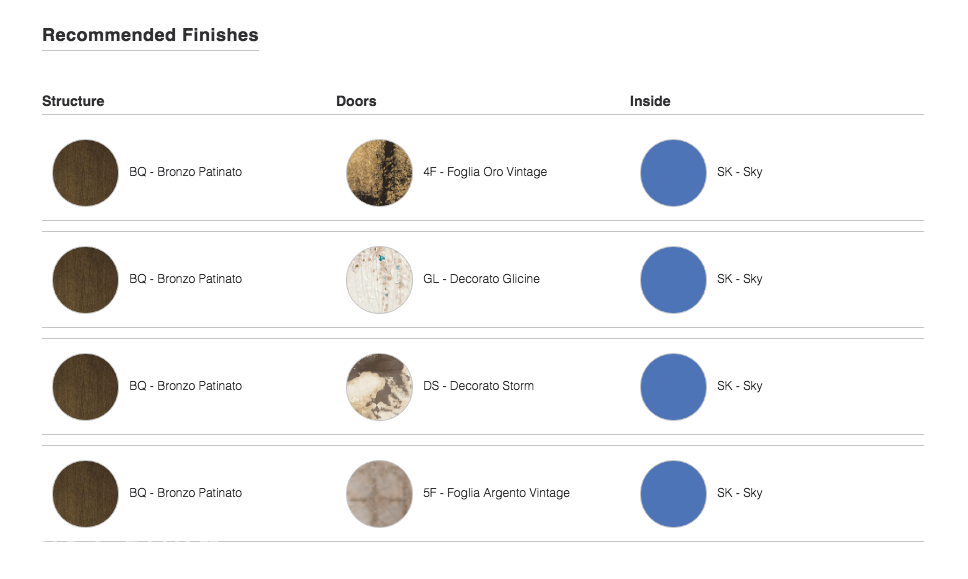968x579 pixels.
Task: Pick the Foglia Argento Vintage swatch
Action: (379, 494)
